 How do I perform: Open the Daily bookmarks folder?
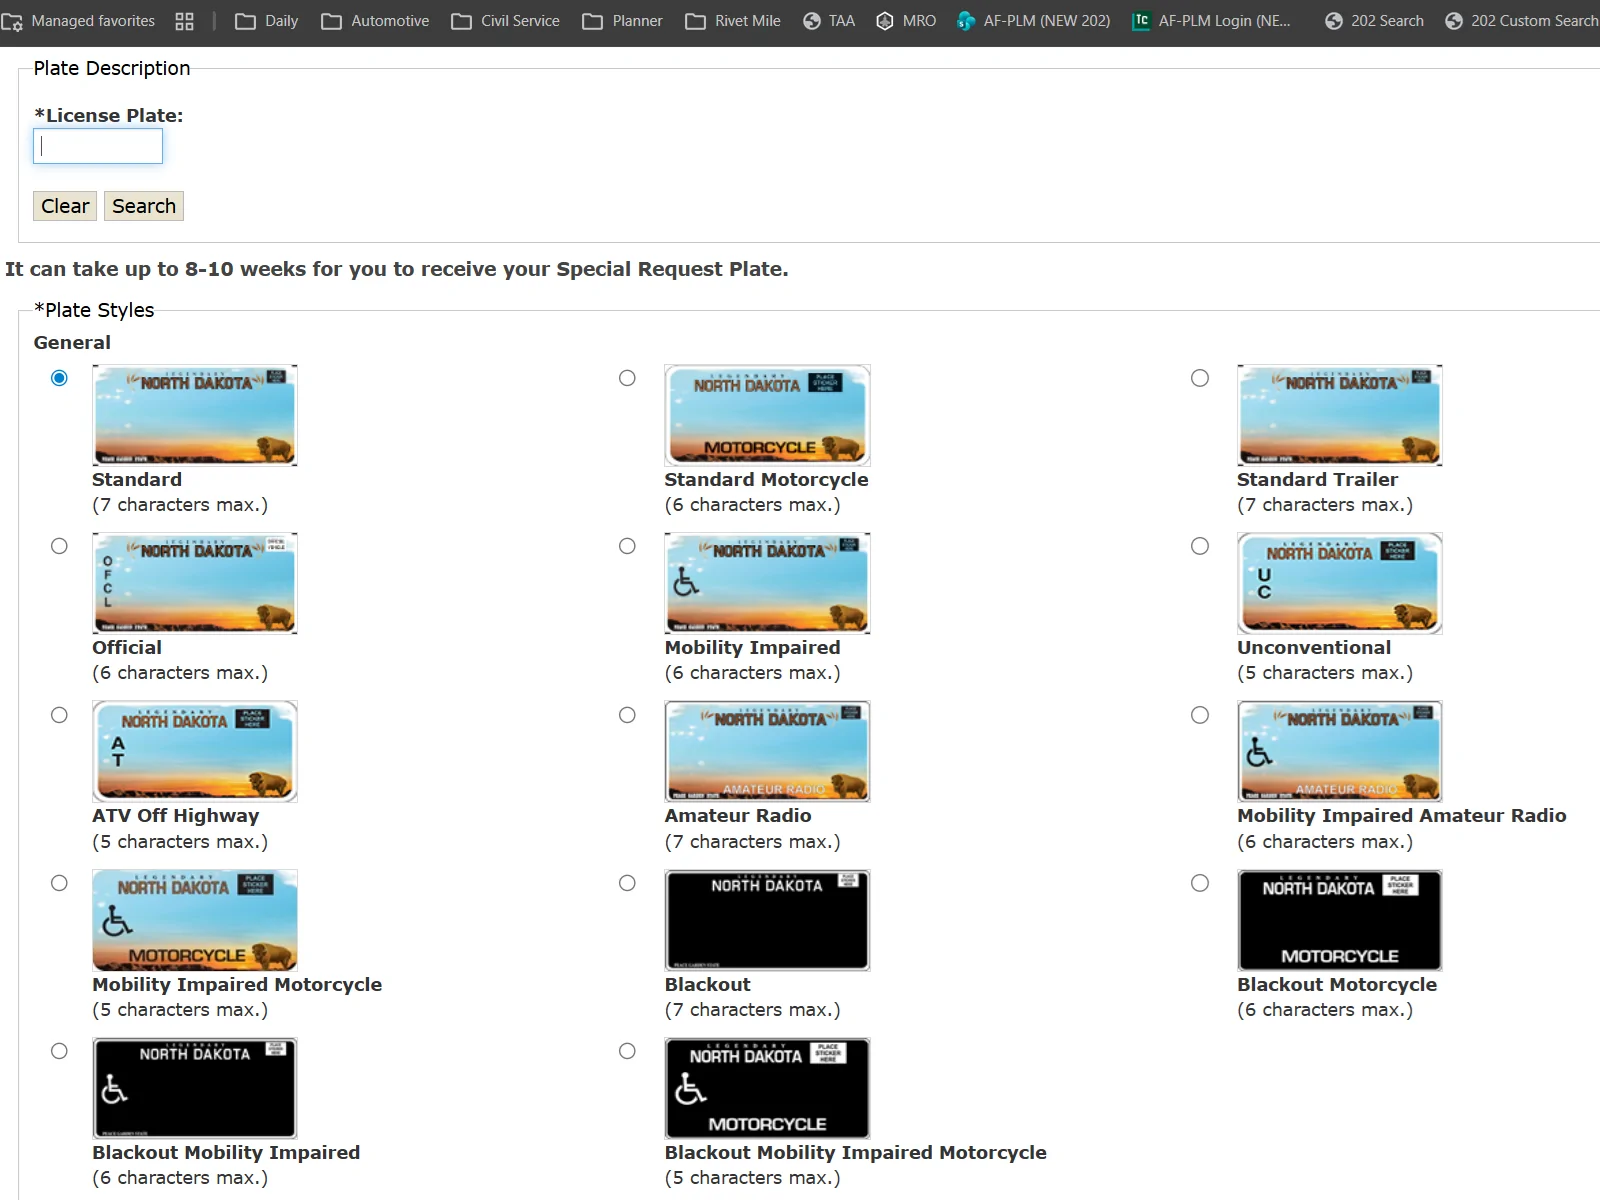267,21
